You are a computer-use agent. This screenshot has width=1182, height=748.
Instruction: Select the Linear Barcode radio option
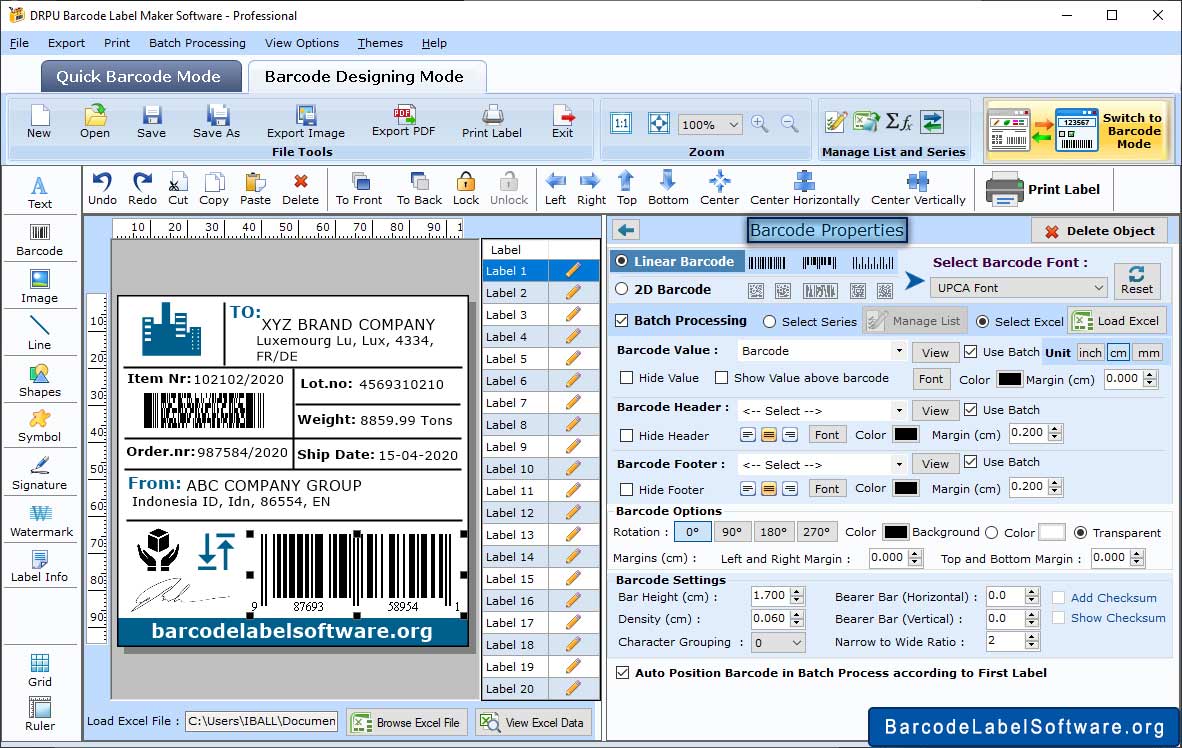point(621,261)
